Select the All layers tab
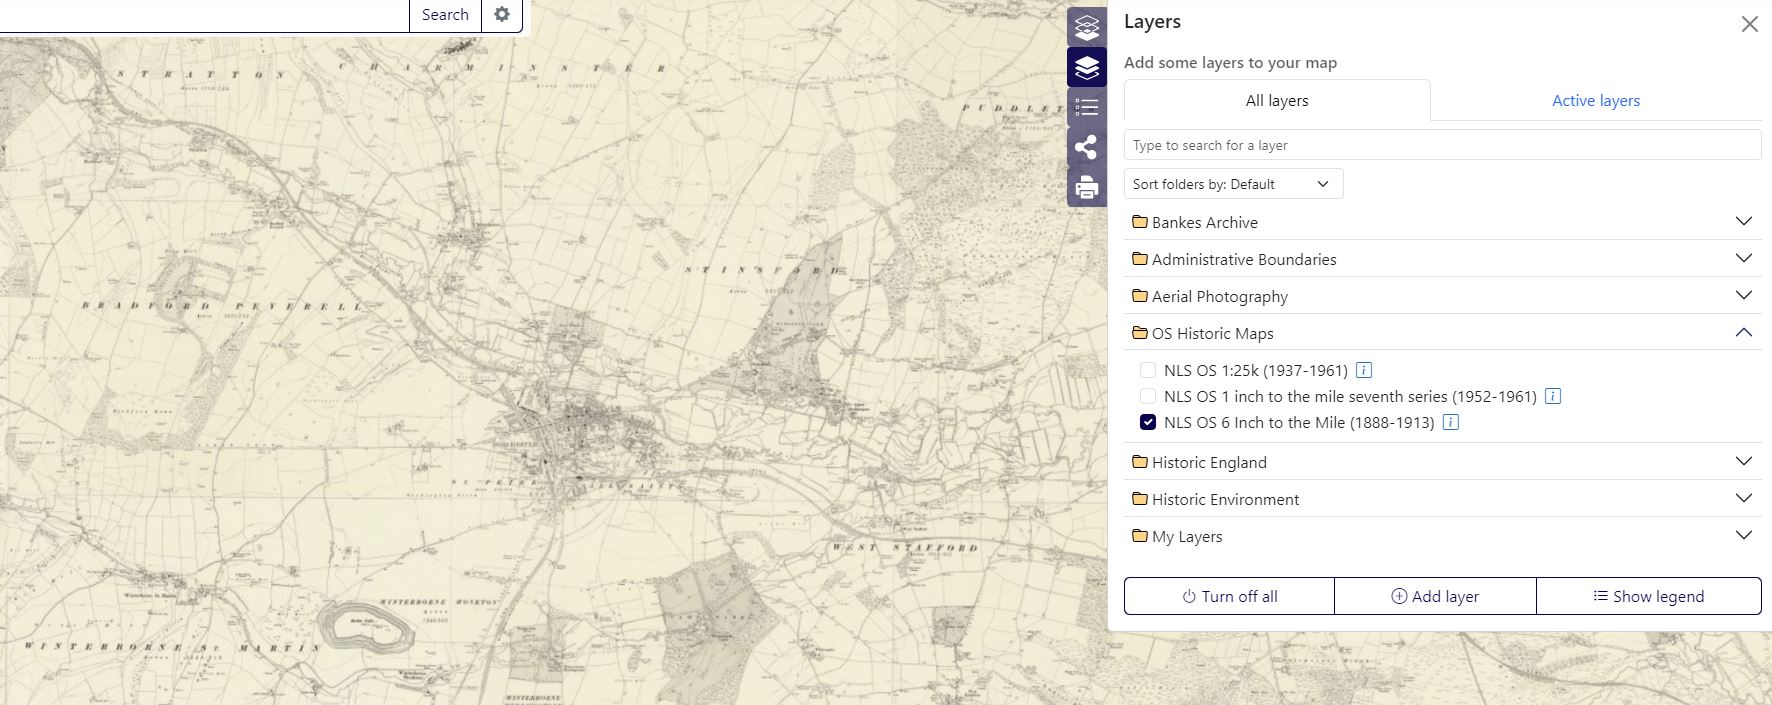 pyautogui.click(x=1277, y=100)
